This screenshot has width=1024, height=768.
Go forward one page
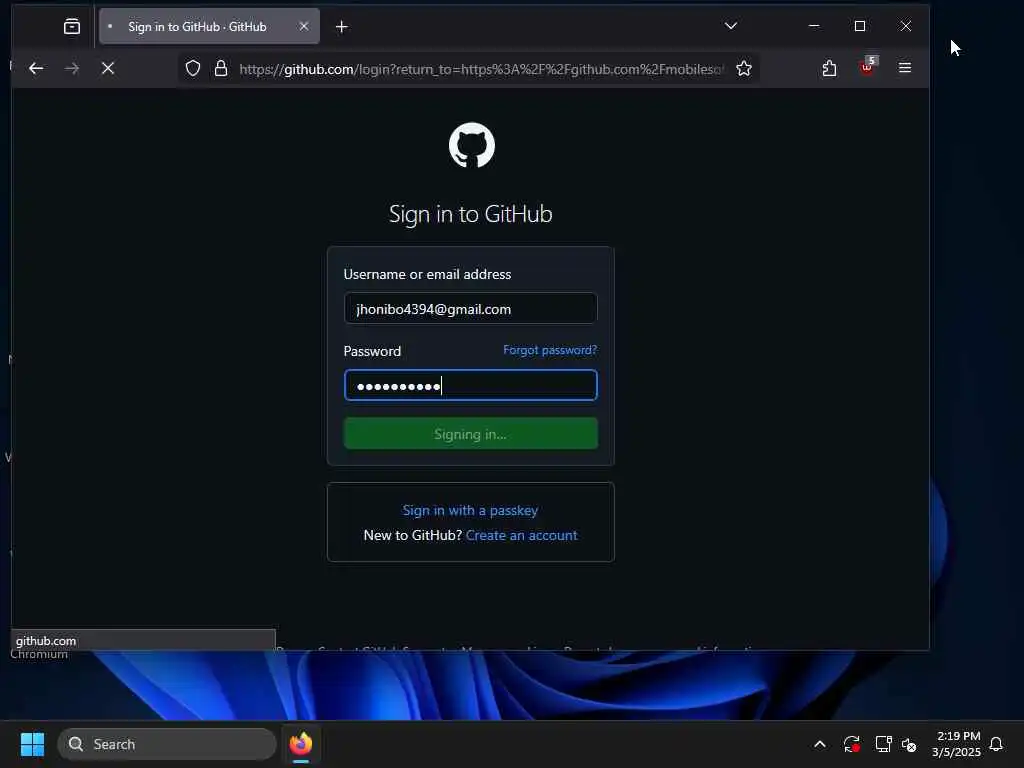72,68
